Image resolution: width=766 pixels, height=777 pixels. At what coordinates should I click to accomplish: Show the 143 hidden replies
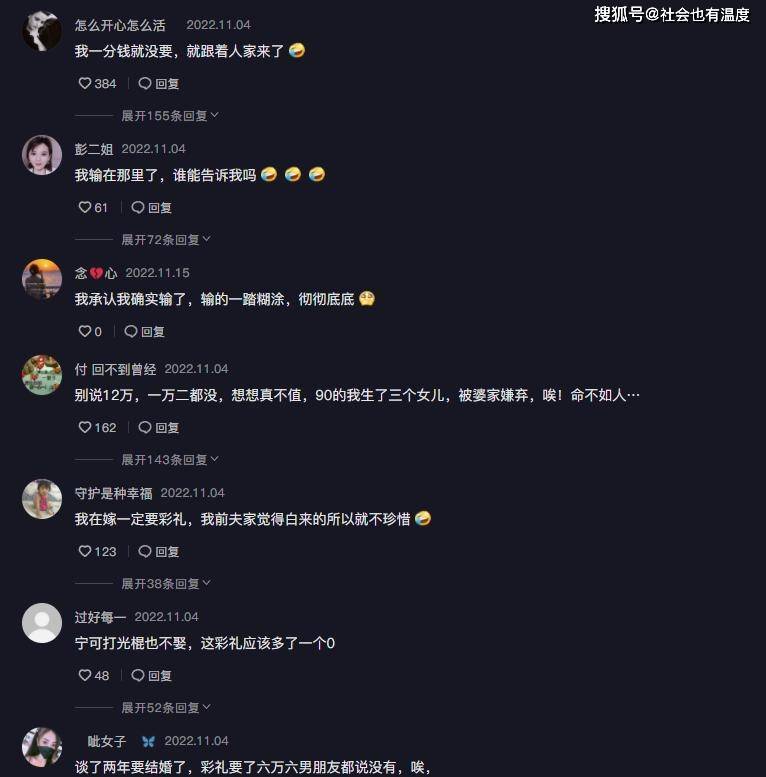170,459
